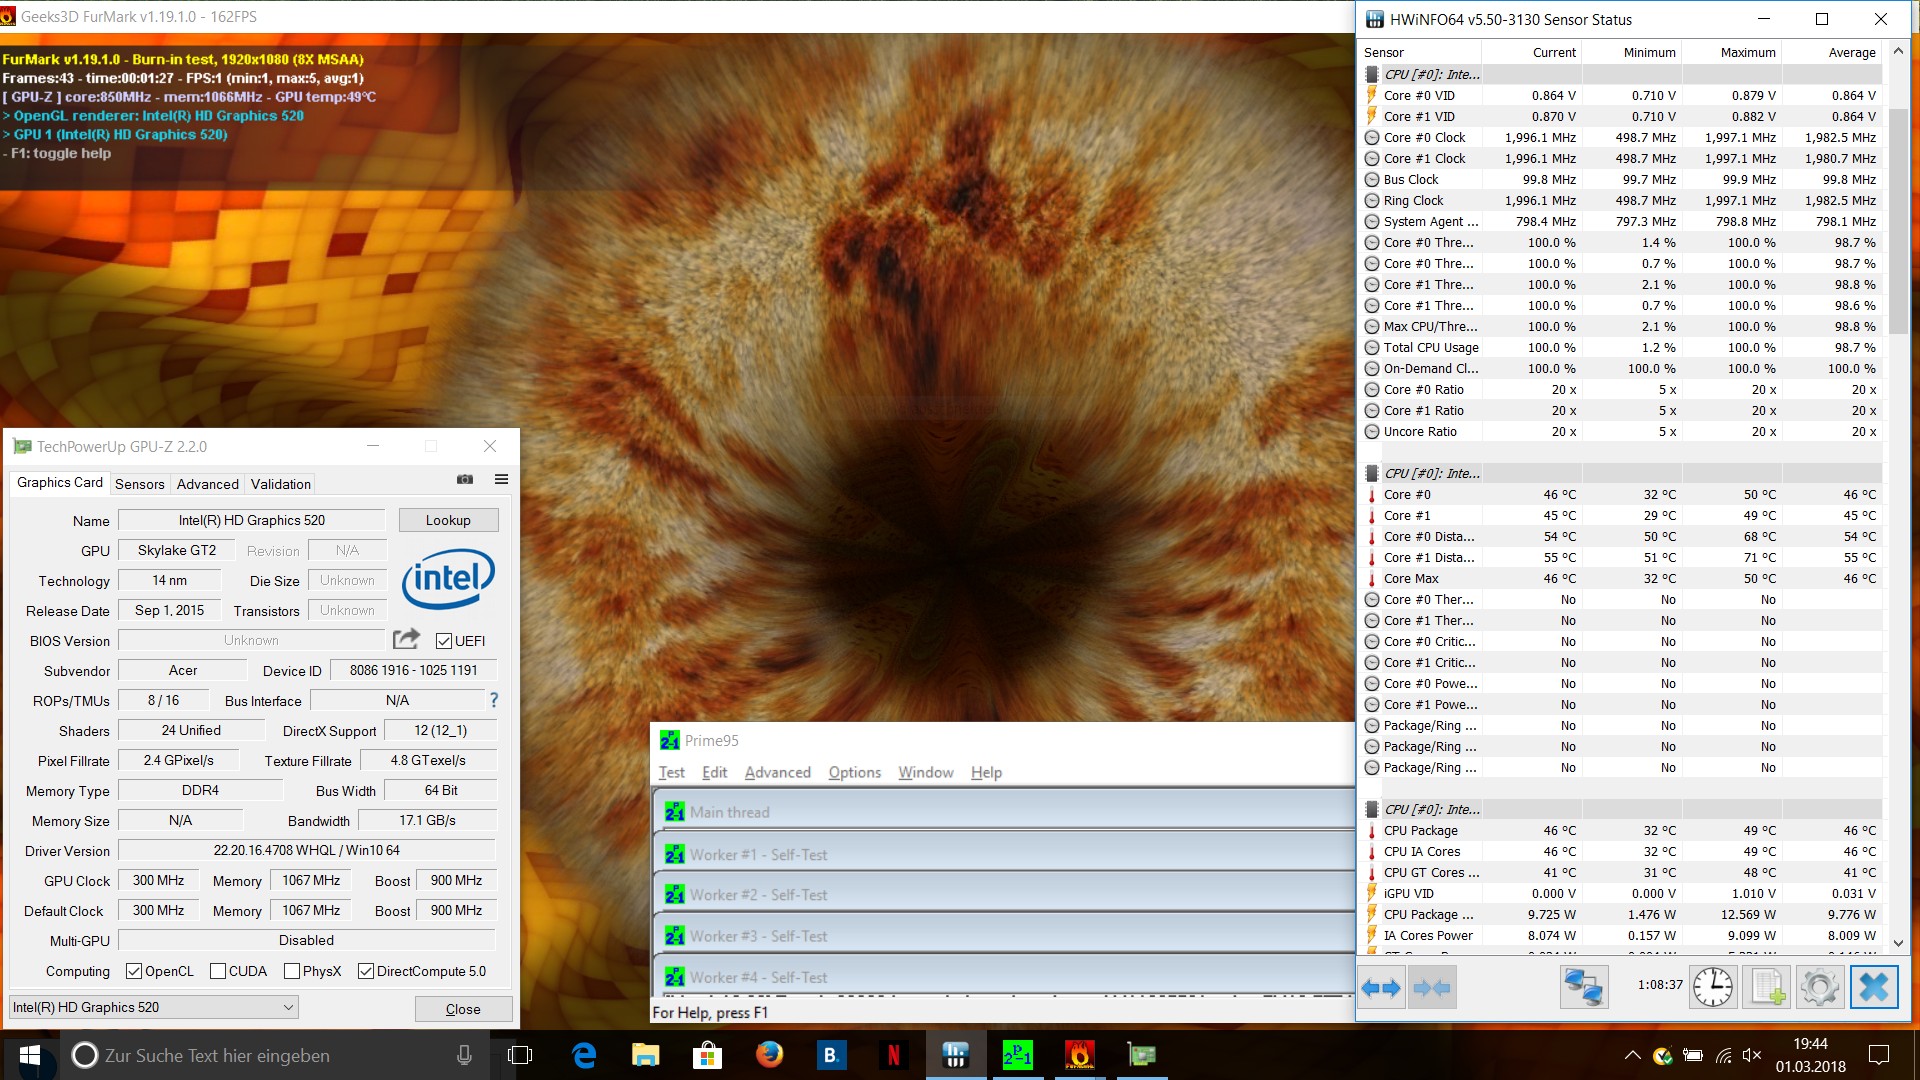Take GPU-Z screenshot with camera icon

[x=465, y=480]
